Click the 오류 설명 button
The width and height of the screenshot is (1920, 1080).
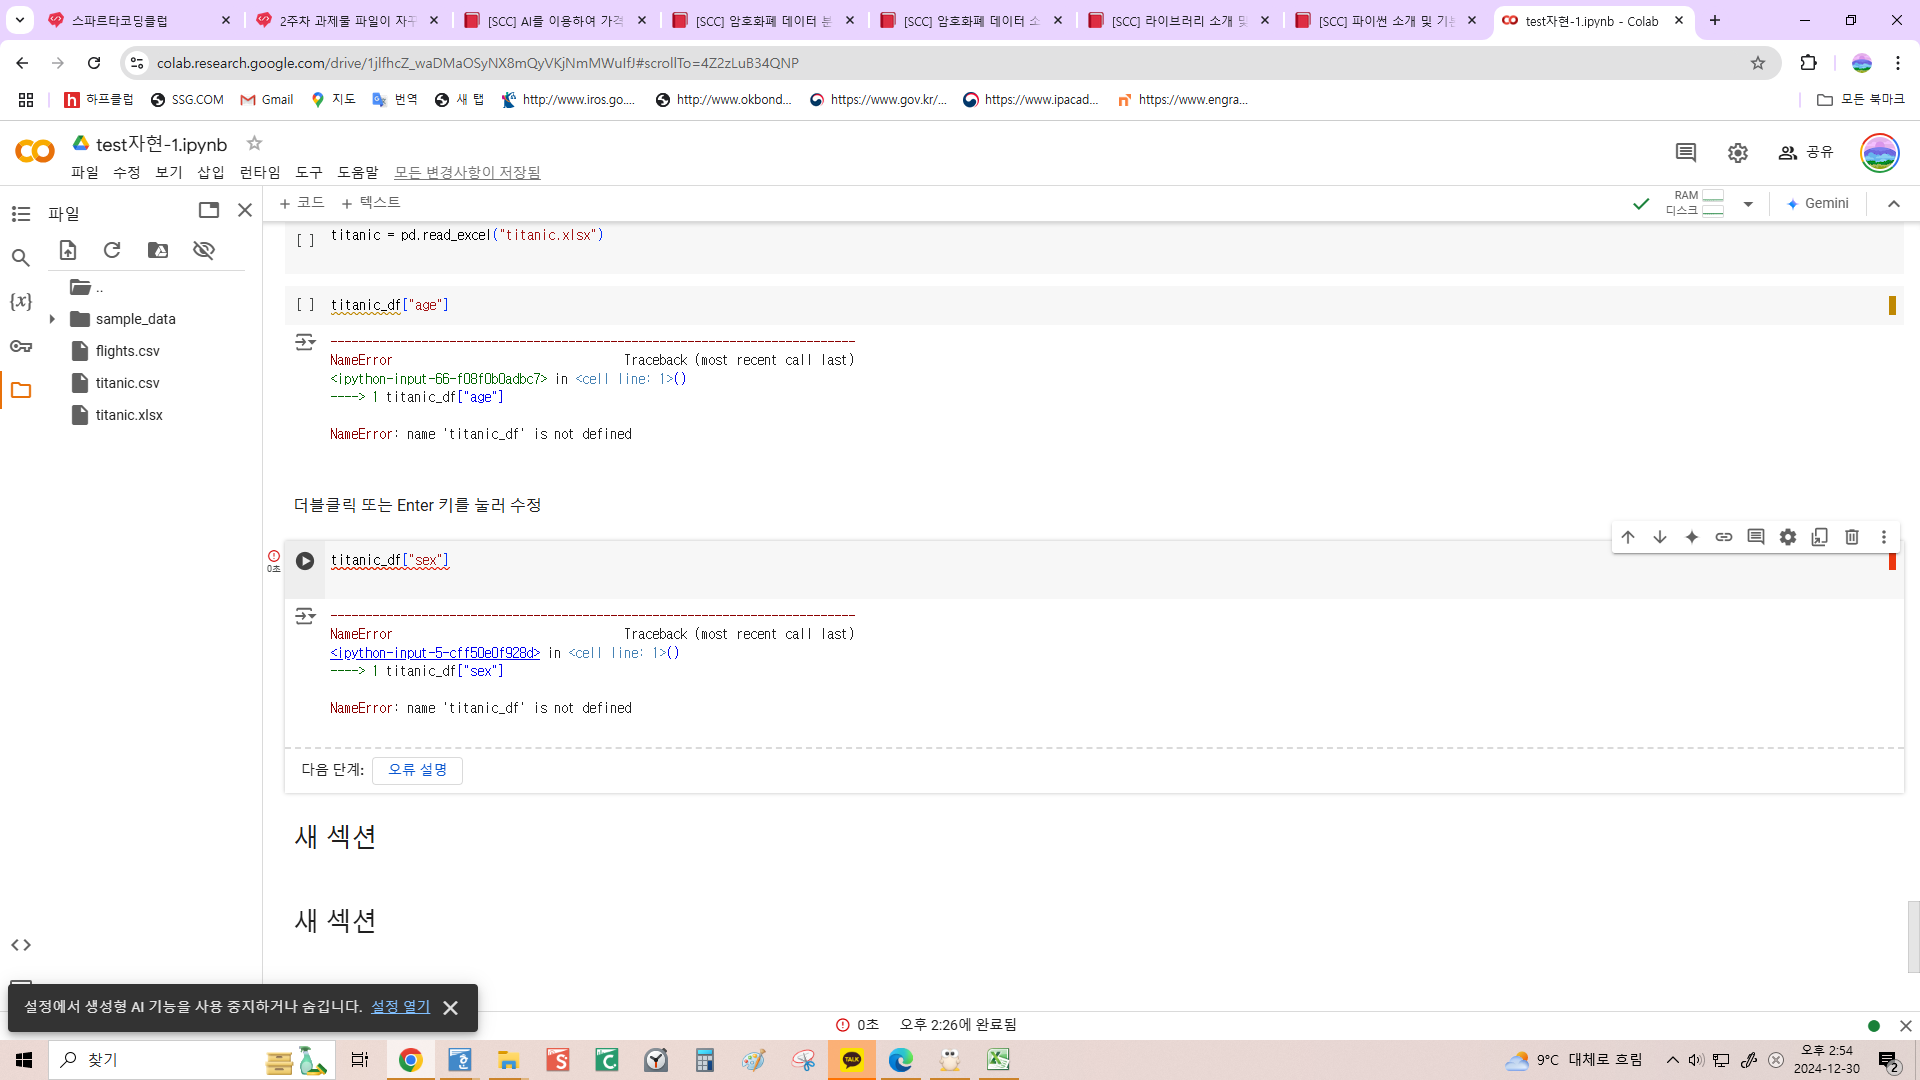tap(417, 770)
